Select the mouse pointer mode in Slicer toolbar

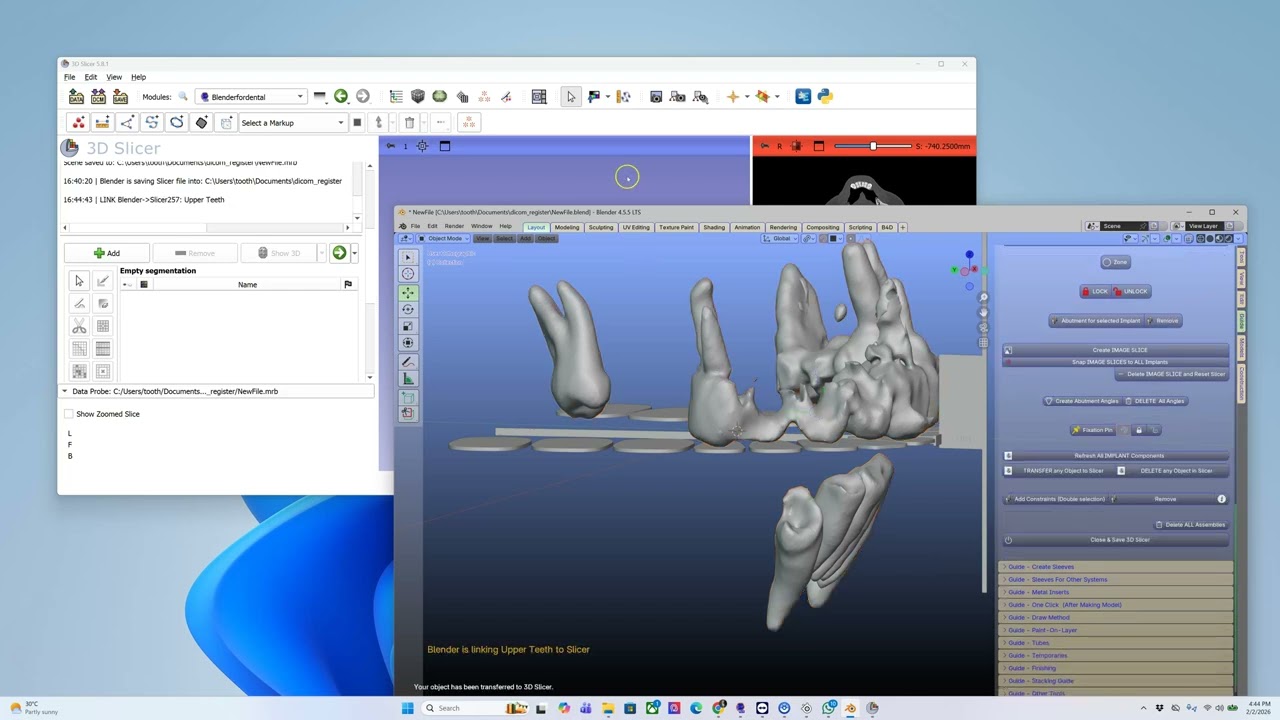(571, 96)
